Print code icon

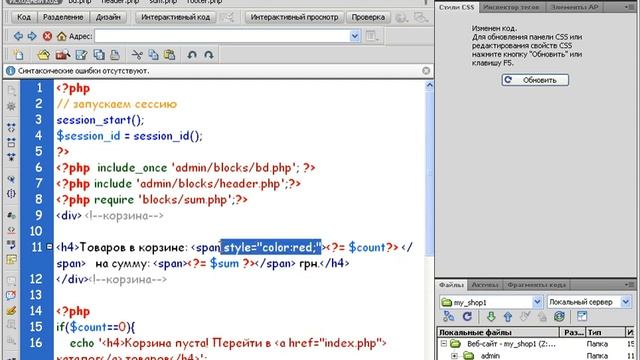pyautogui.click(x=115, y=55)
